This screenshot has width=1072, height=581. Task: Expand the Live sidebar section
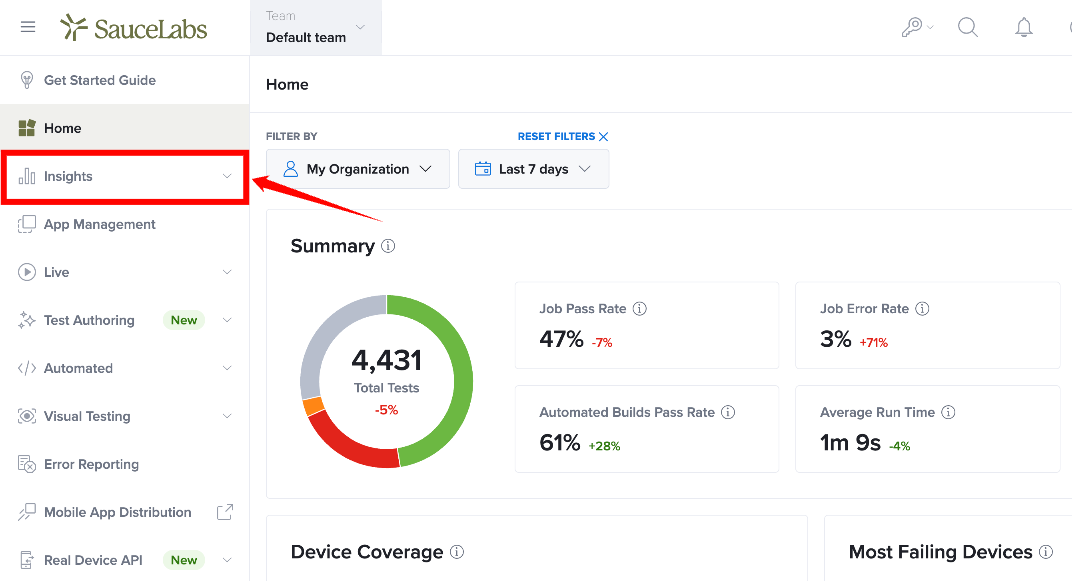coord(124,272)
